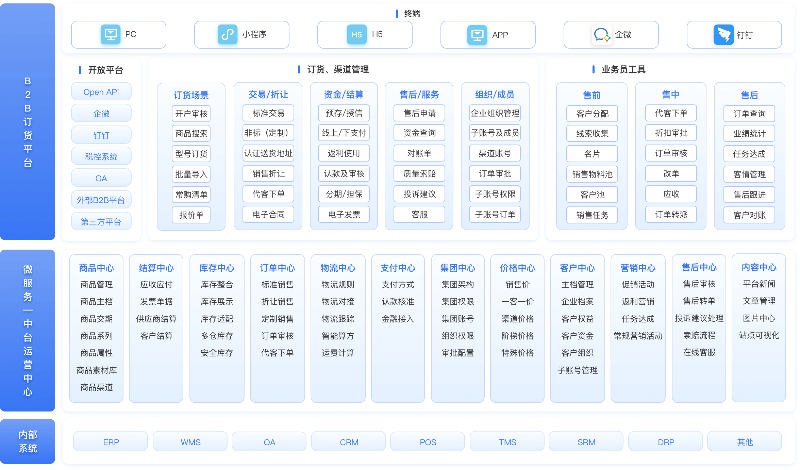Screen dimensions: 800x470
Task: Click the ERP system box
Action: coord(111,442)
